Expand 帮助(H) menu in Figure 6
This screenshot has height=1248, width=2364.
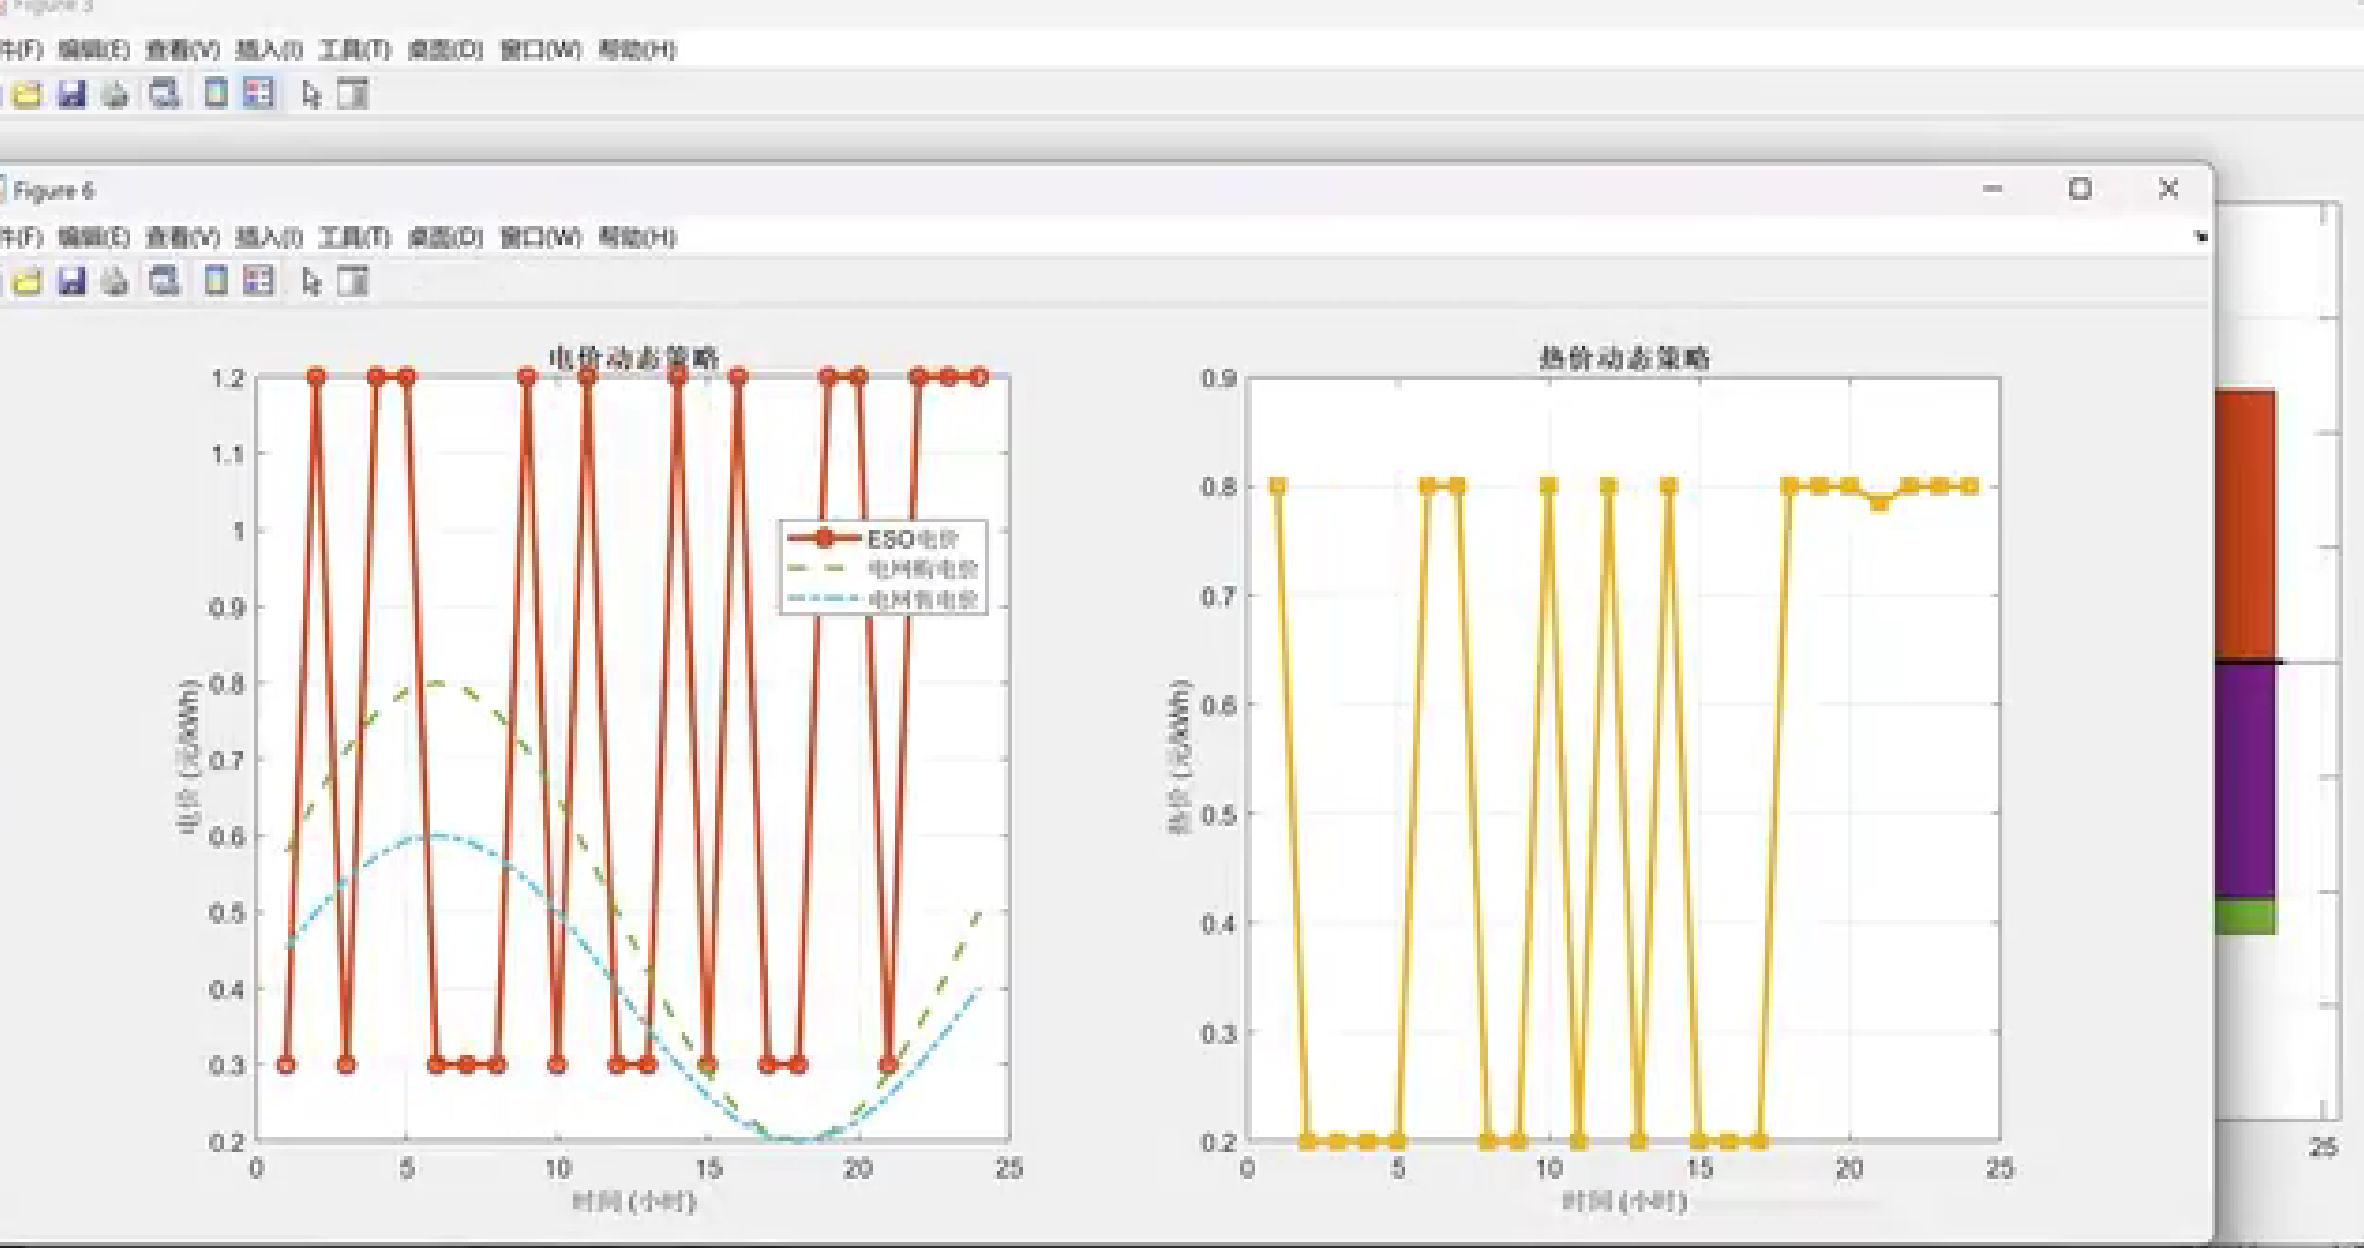coord(637,237)
